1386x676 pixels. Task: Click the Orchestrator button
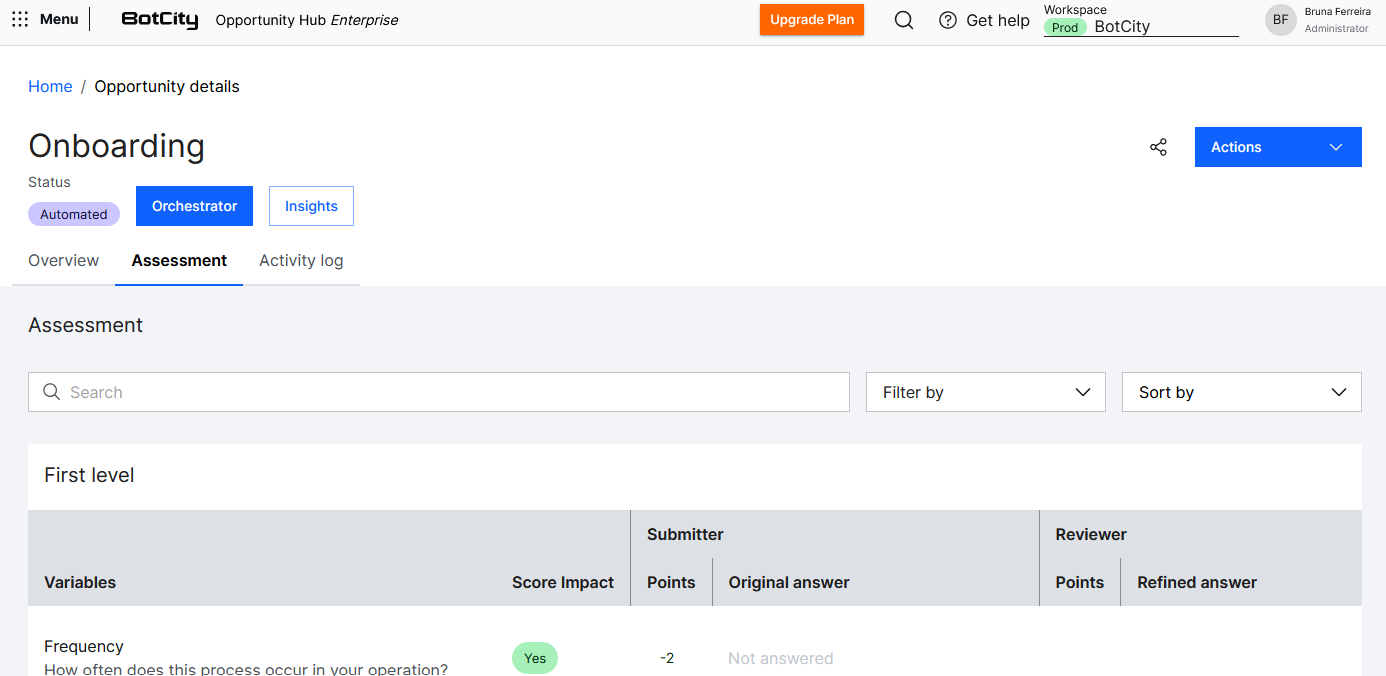tap(194, 206)
